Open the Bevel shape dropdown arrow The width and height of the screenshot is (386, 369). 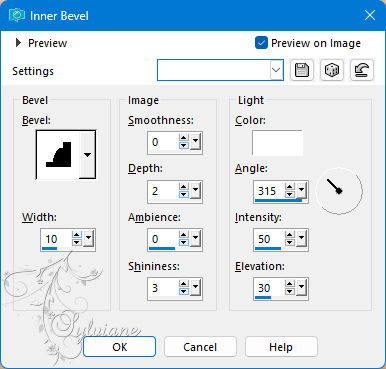(87, 154)
